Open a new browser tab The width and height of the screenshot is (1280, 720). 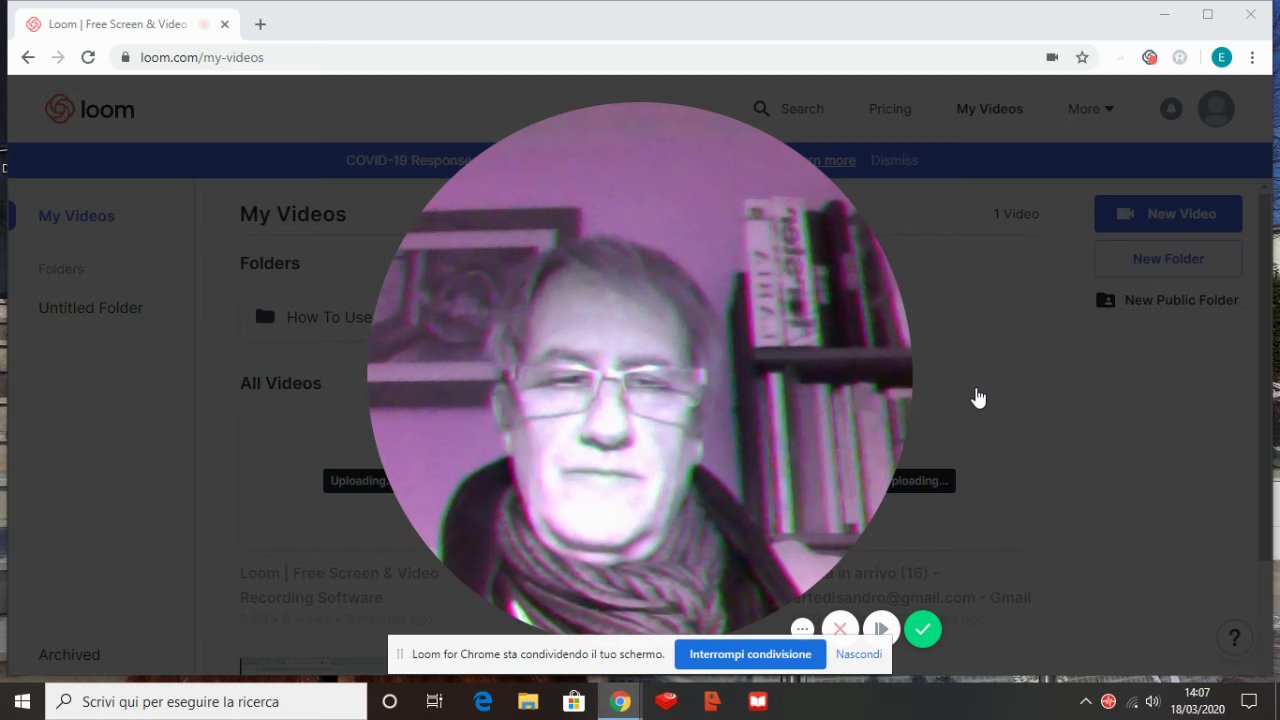(x=260, y=24)
